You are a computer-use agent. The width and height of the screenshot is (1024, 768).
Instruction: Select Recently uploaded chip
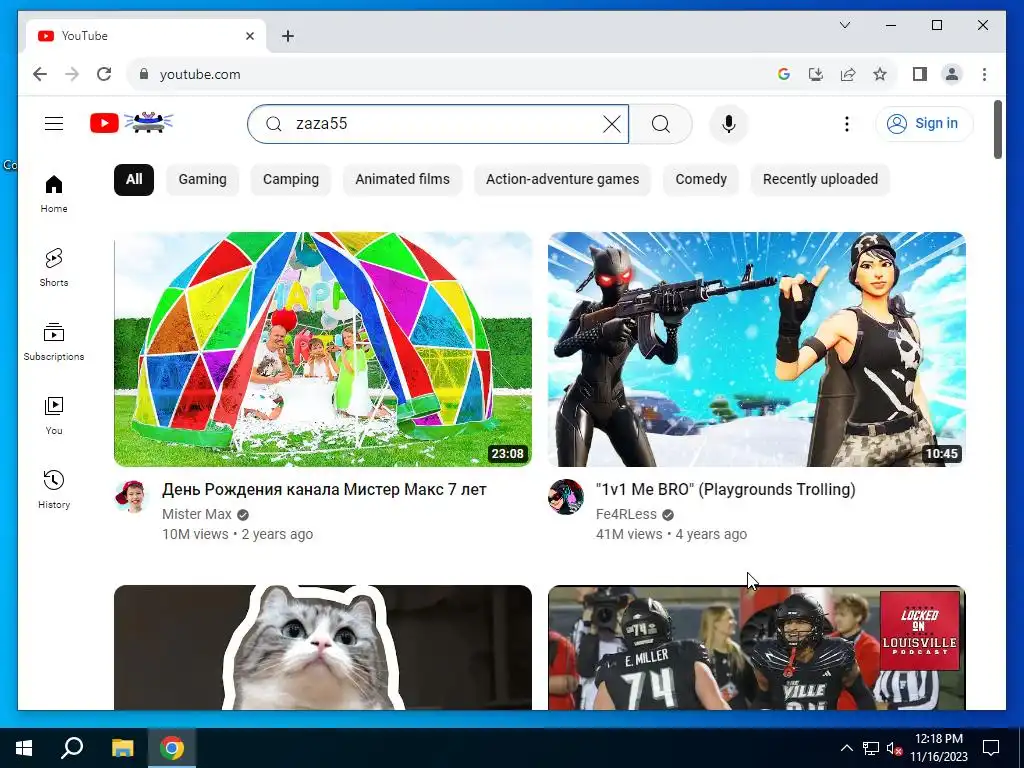pos(820,180)
